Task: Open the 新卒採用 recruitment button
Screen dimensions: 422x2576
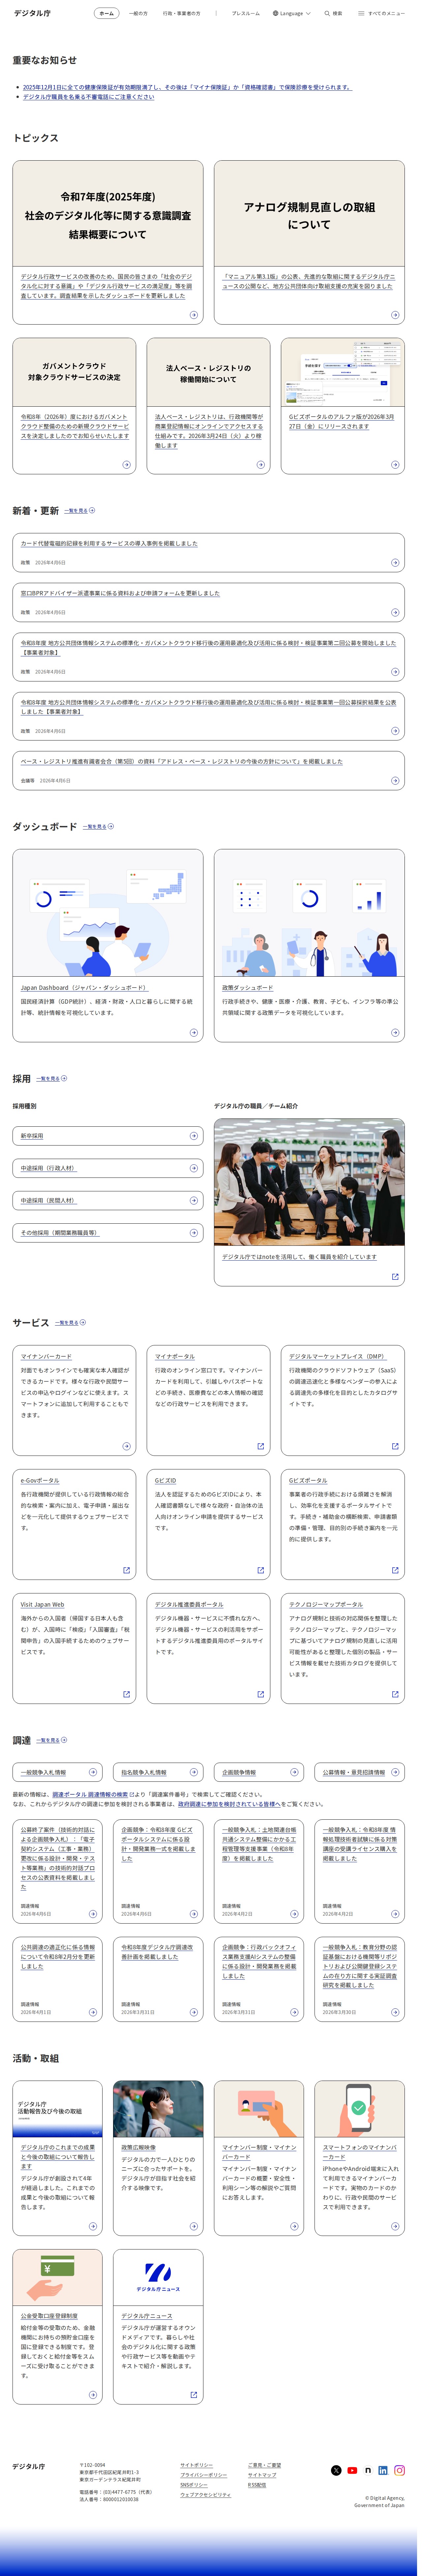Action: (108, 1136)
